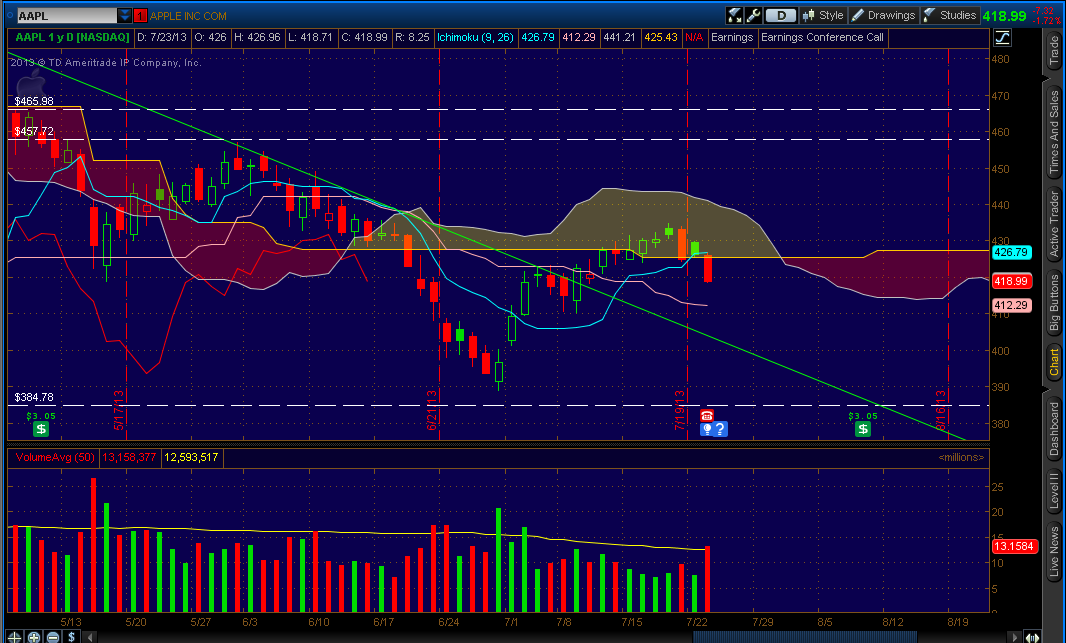Open the Trade side tab
The height and width of the screenshot is (643, 1066).
[1054, 51]
